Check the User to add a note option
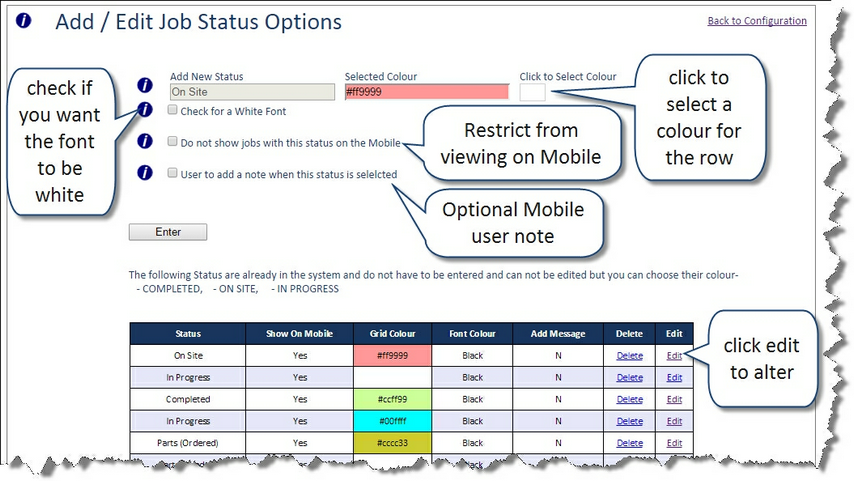Image resolution: width=854 pixels, height=481 pixels. click(173, 173)
